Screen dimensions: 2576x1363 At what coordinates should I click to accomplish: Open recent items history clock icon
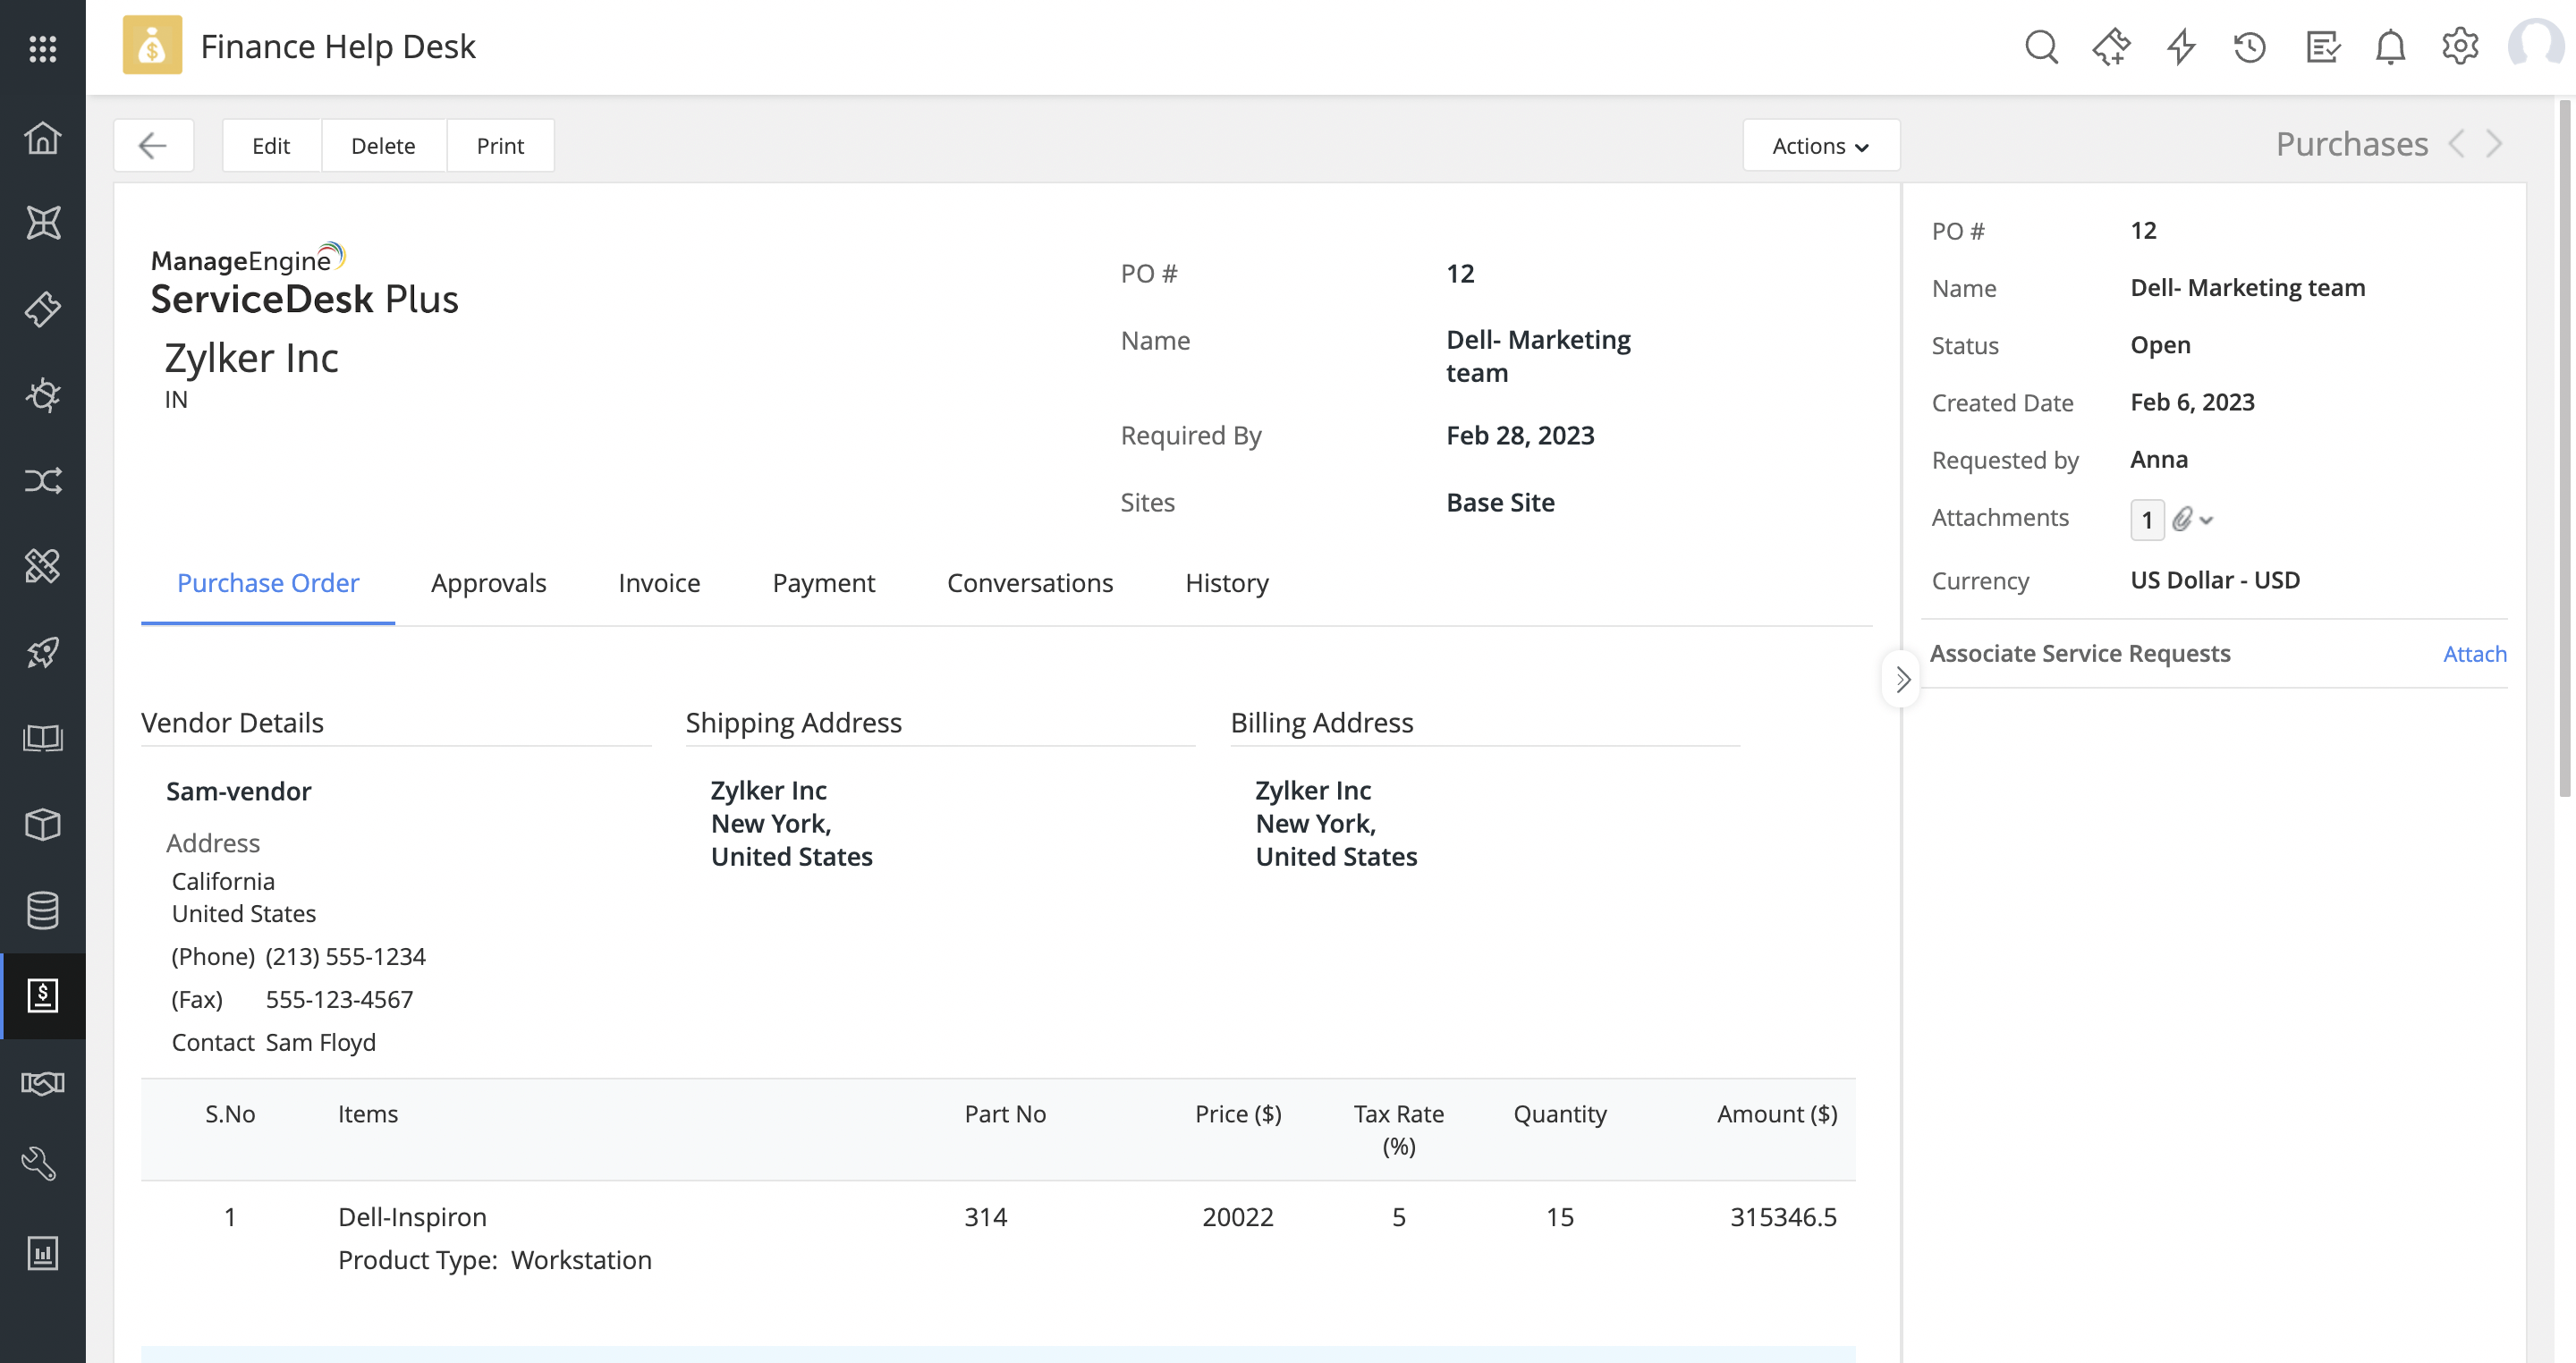click(x=2250, y=47)
